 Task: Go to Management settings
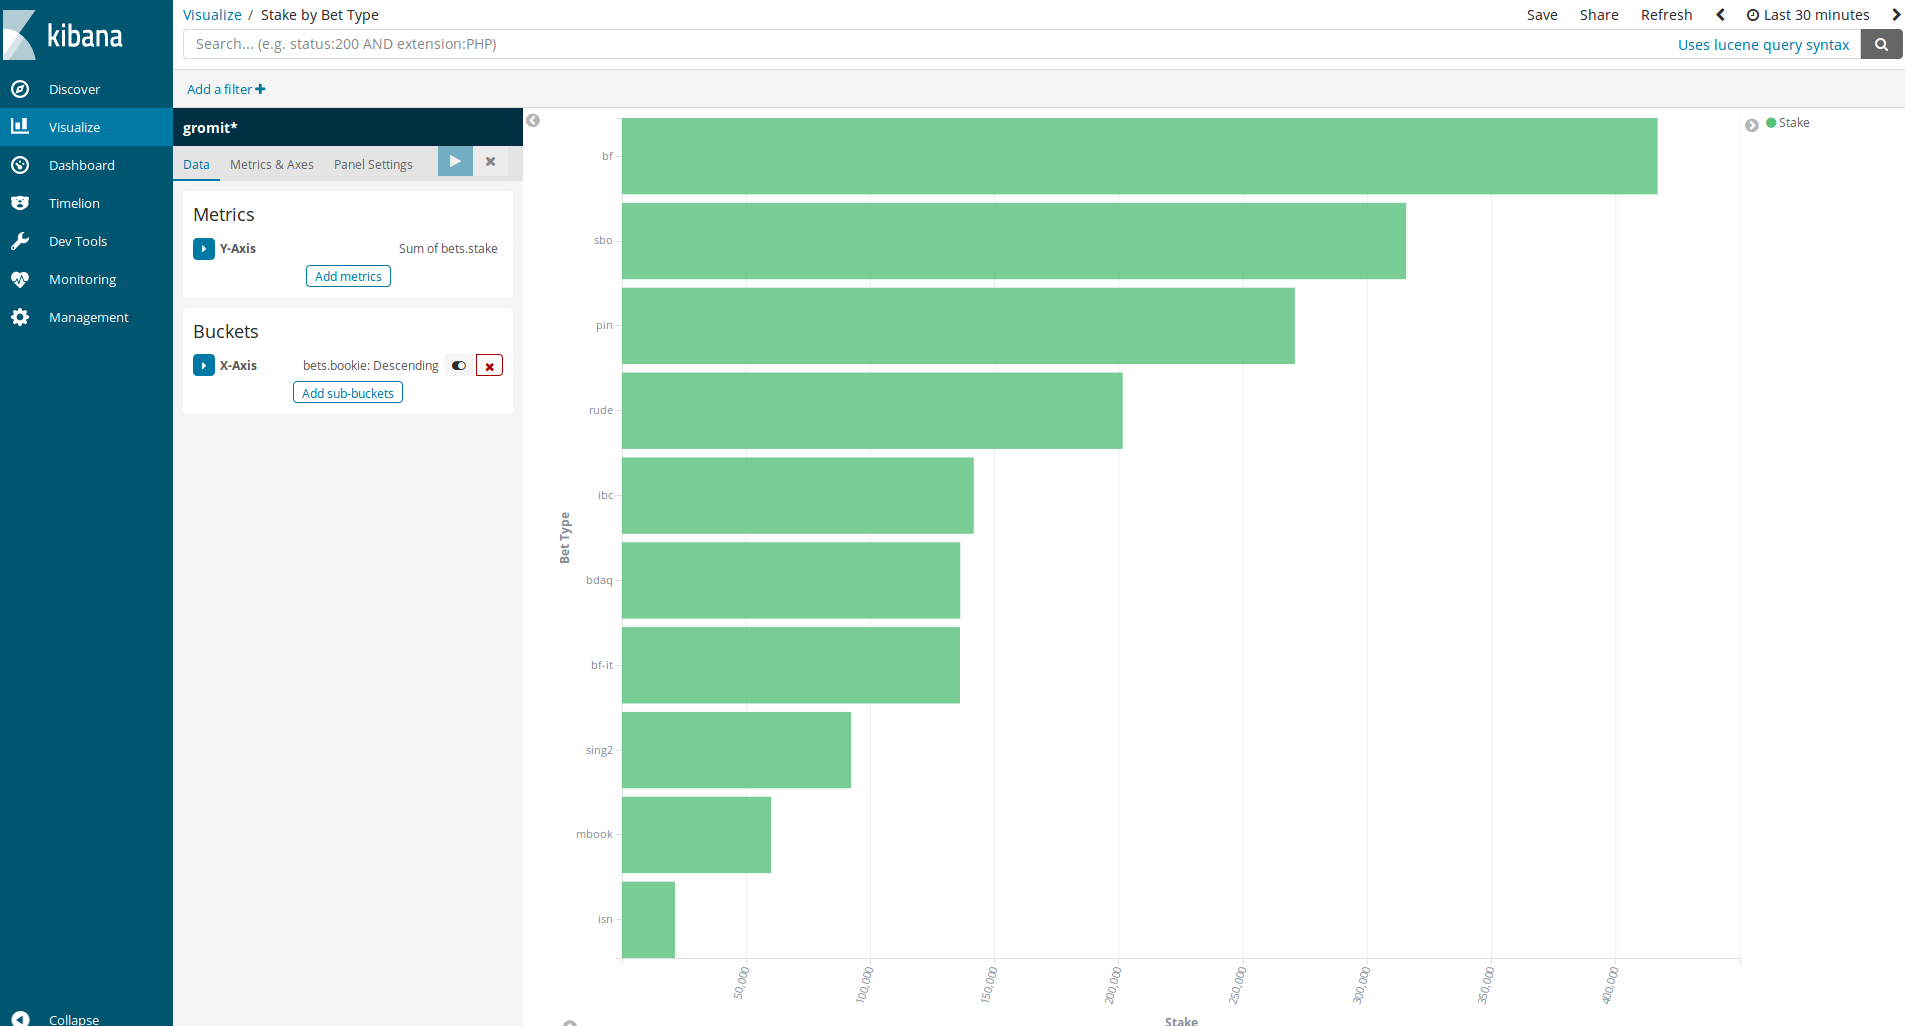click(x=88, y=317)
